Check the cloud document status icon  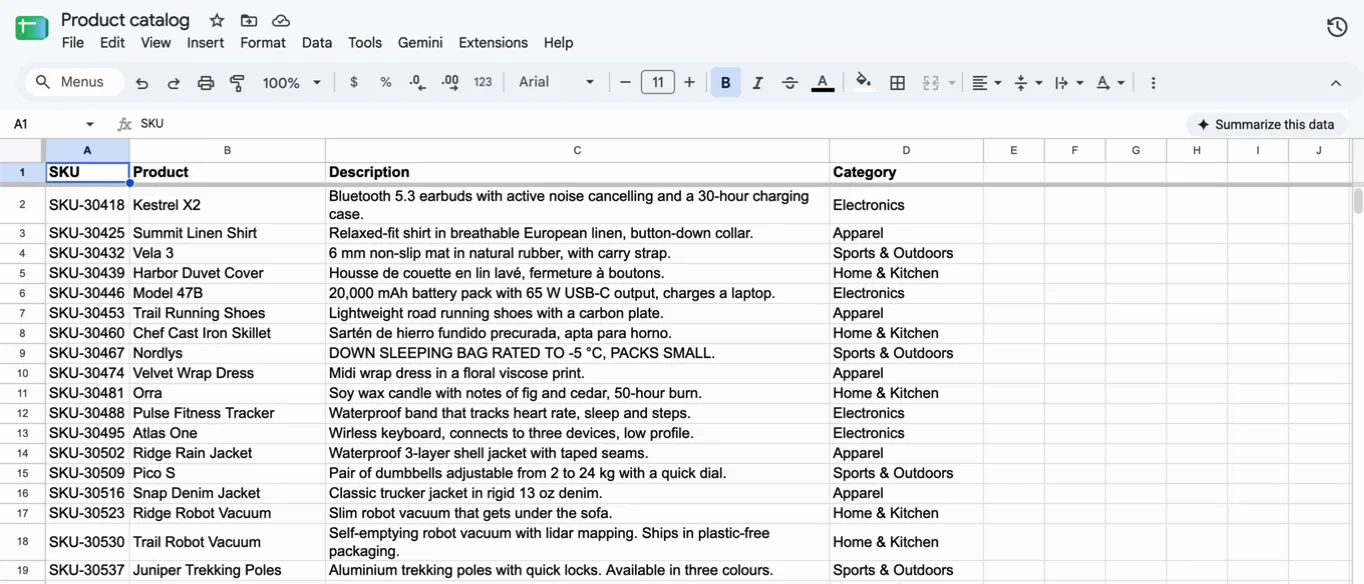[281, 21]
